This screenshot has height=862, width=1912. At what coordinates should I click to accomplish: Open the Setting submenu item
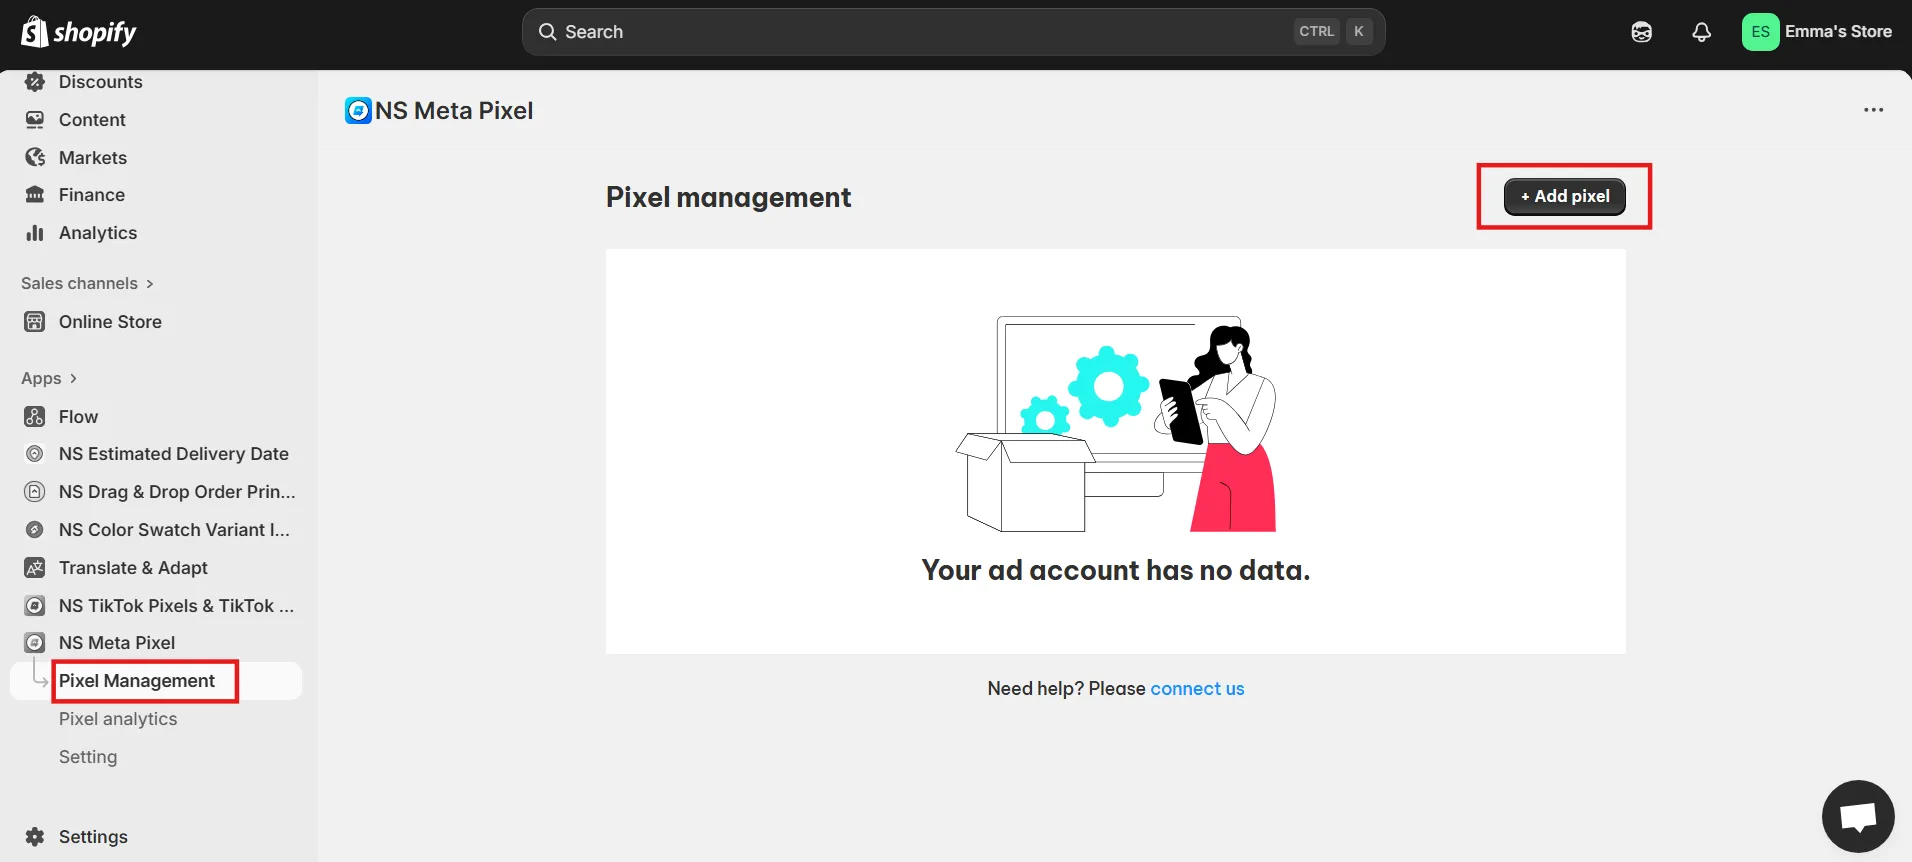click(x=88, y=757)
